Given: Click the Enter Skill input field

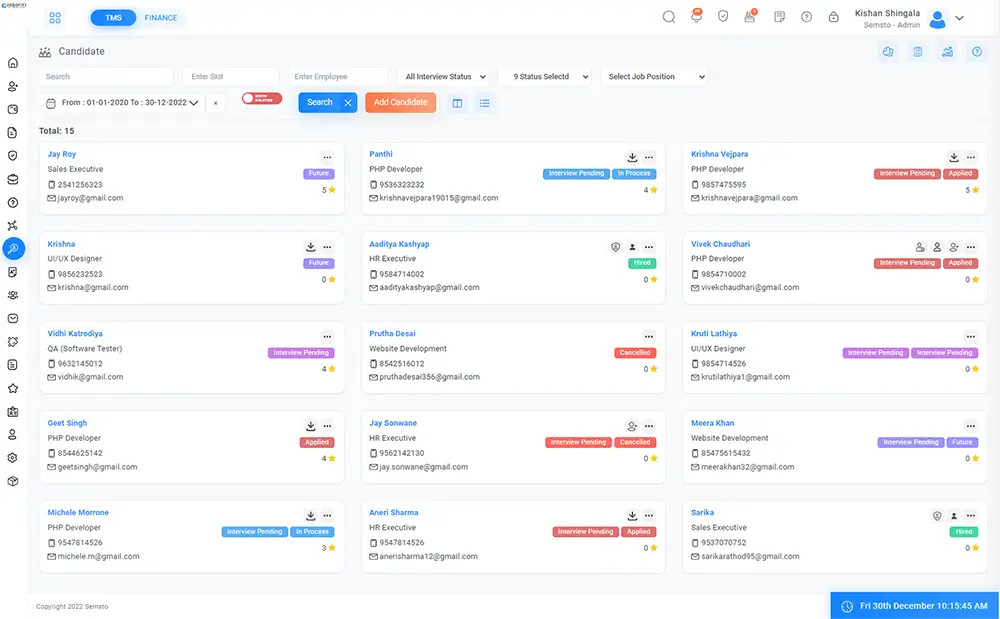Looking at the screenshot, I should pyautogui.click(x=230, y=76).
